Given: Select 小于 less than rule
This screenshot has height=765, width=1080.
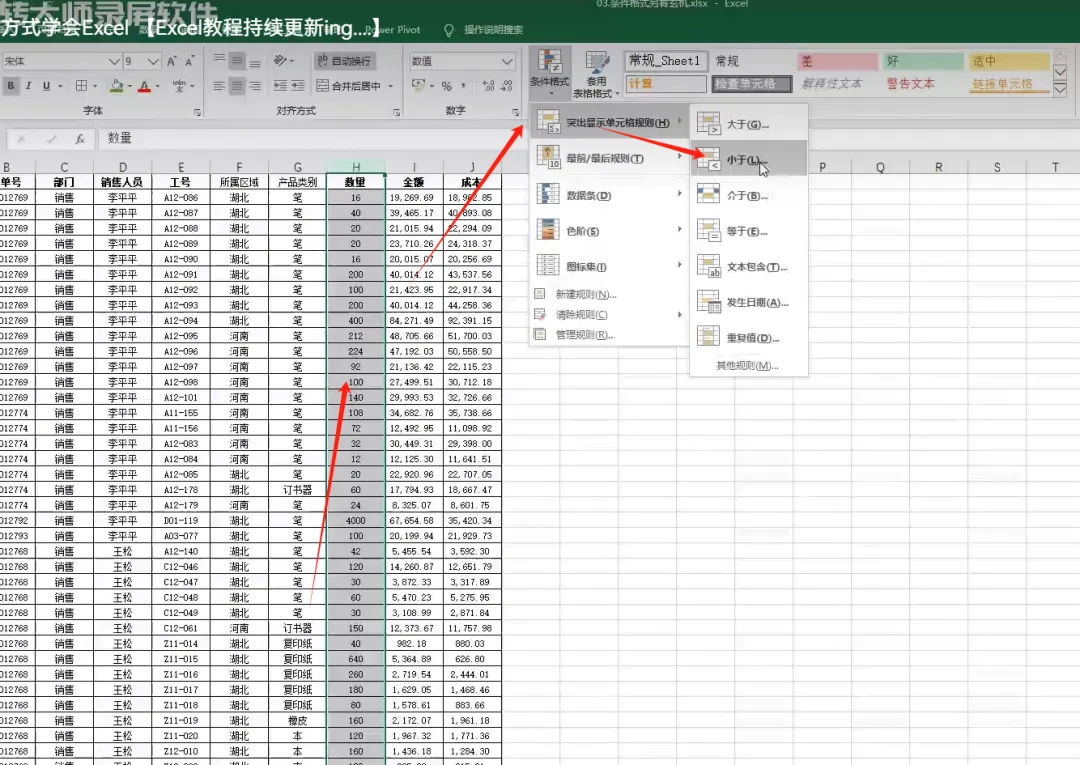Looking at the screenshot, I should click(x=749, y=160).
